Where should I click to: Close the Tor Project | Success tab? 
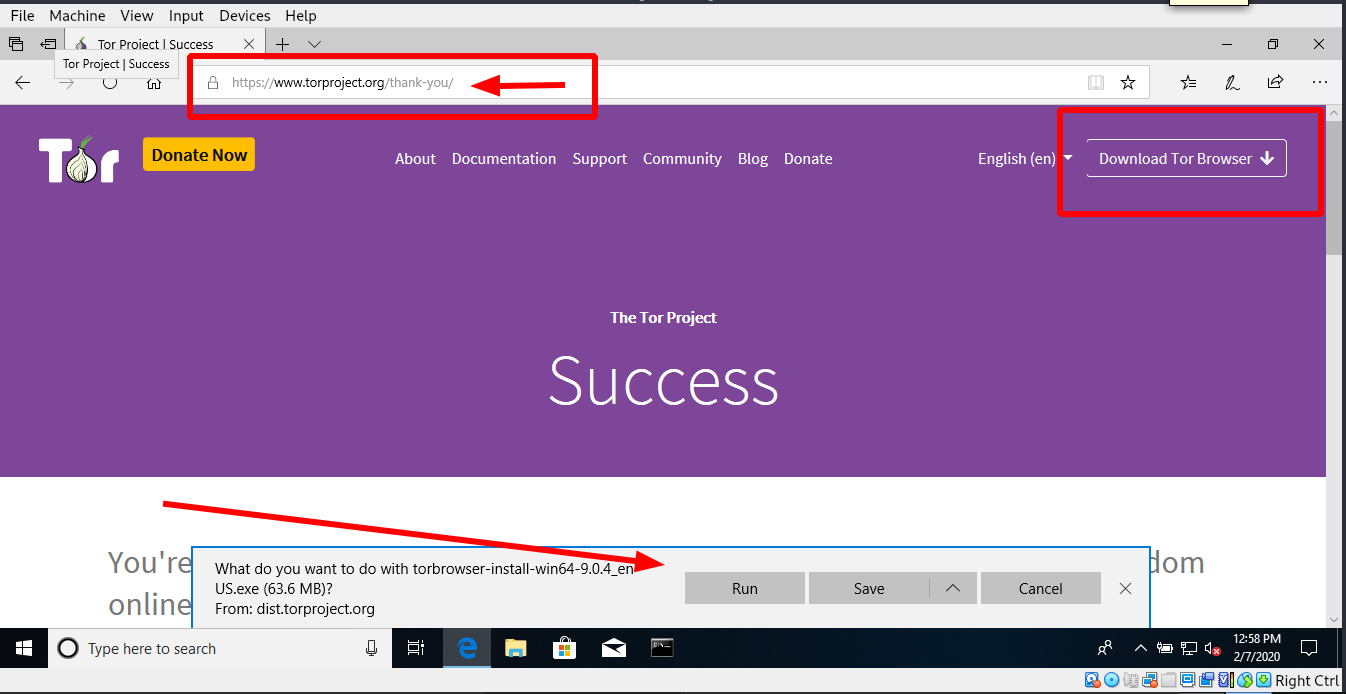coord(249,44)
